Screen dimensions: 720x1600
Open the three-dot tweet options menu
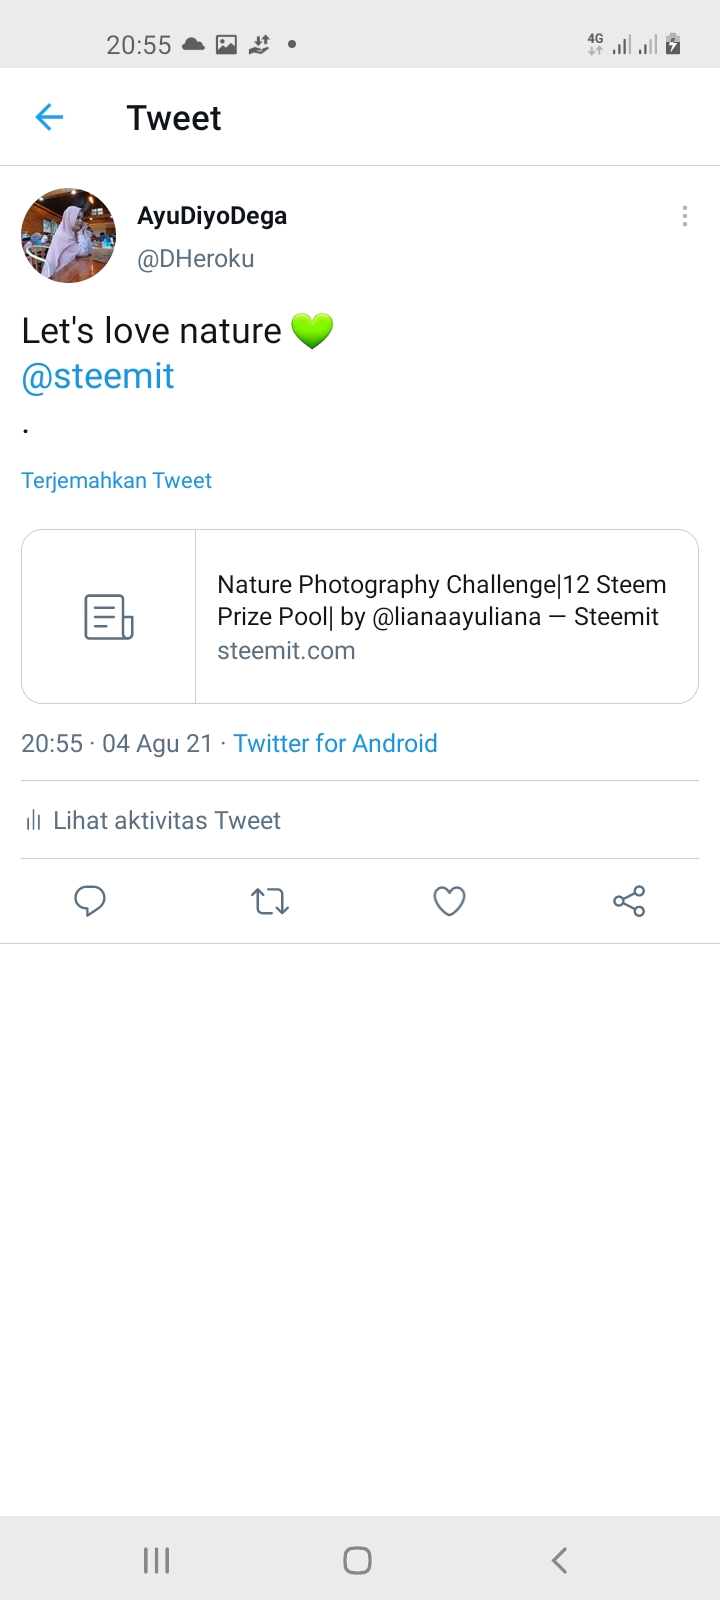coord(684,216)
